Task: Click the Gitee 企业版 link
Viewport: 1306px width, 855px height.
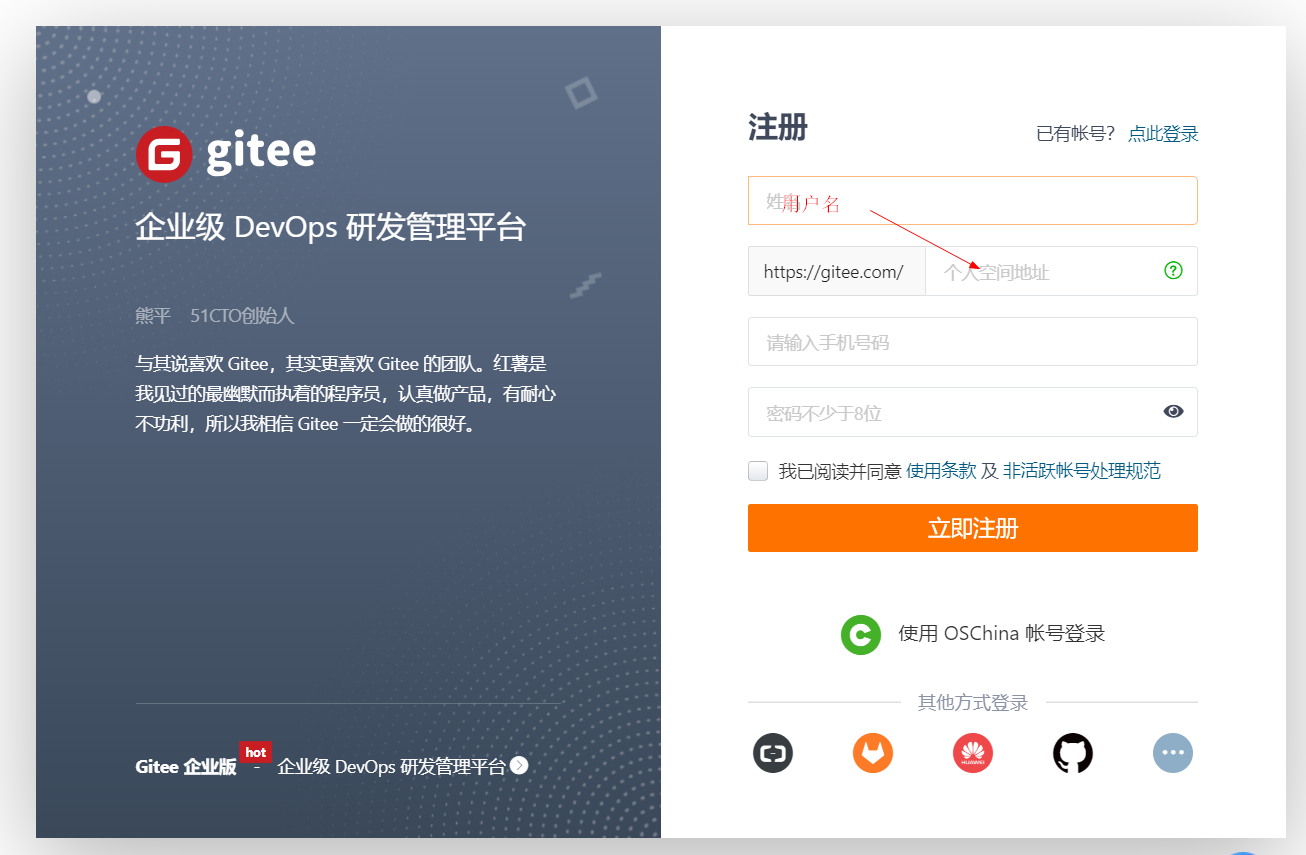Action: click(186, 767)
